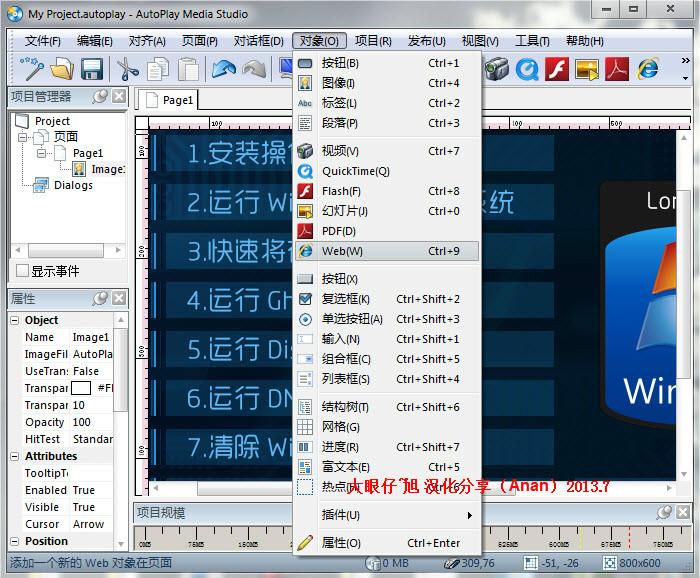Click the Flash object icon in toolbar

[557, 69]
